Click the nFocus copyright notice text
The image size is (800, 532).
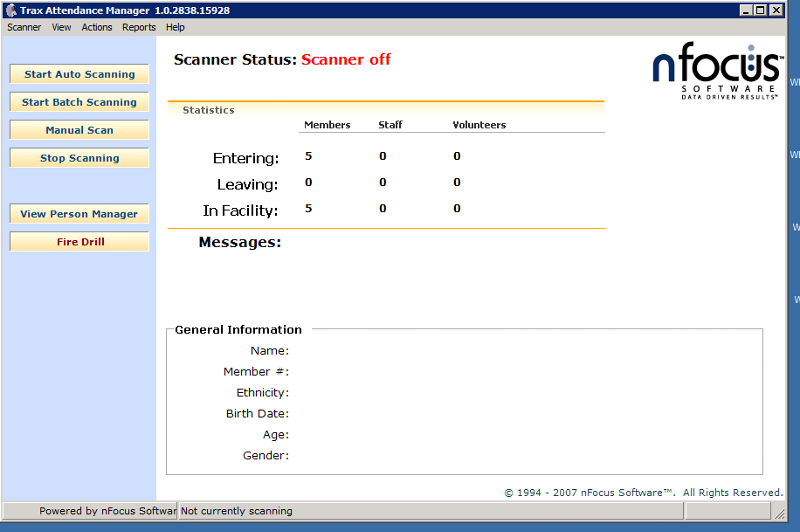(643, 493)
